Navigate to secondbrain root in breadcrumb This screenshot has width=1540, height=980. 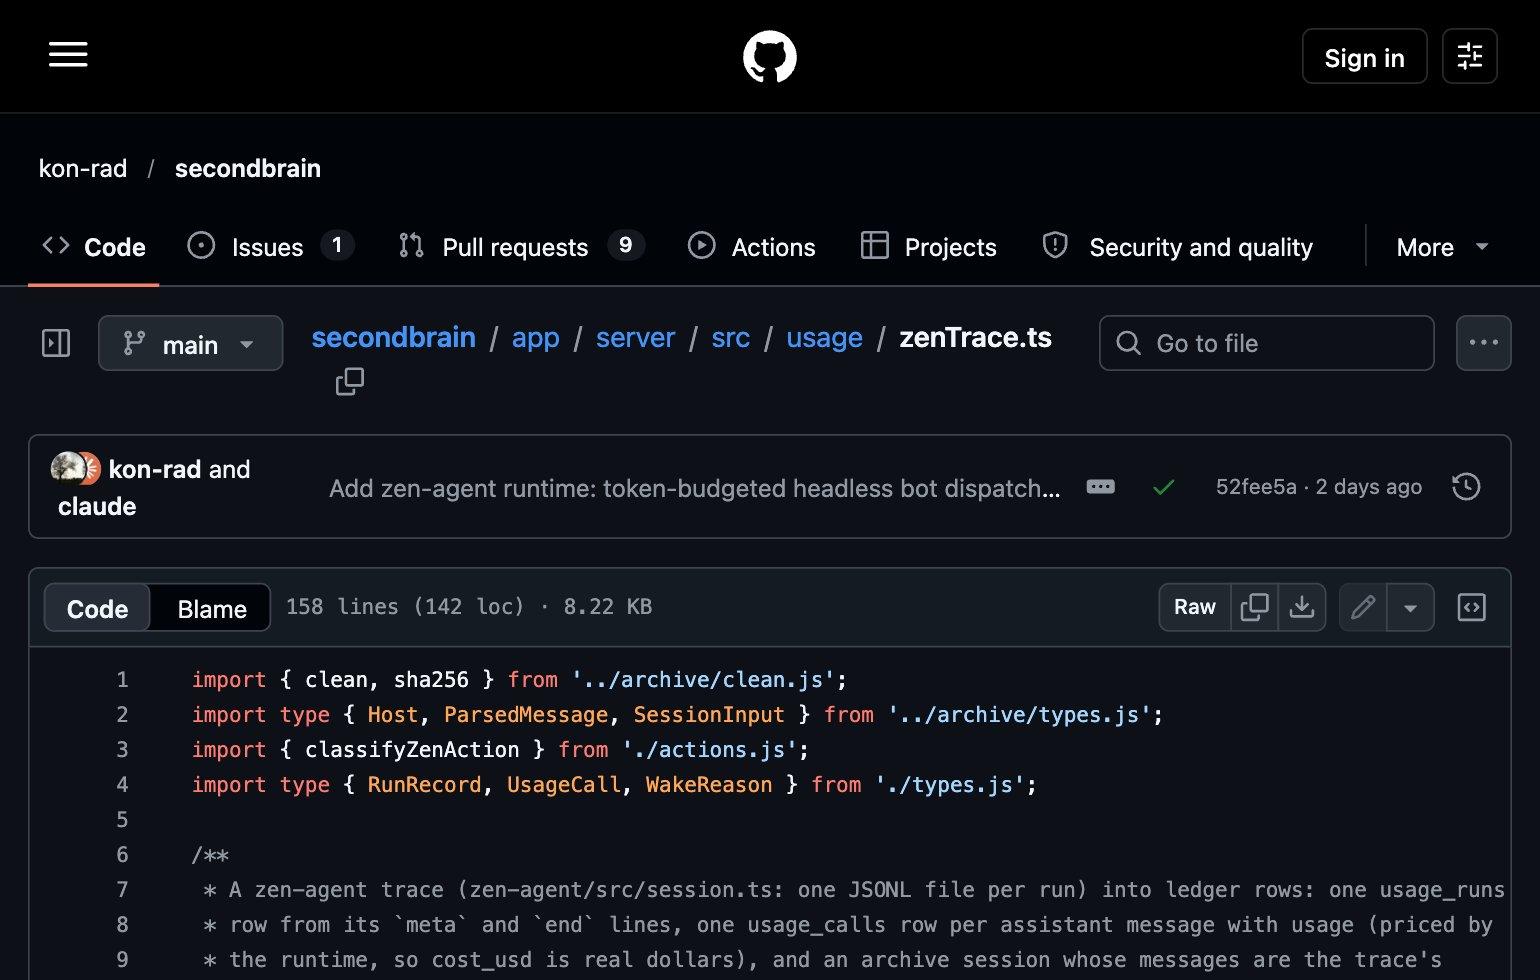(x=393, y=337)
